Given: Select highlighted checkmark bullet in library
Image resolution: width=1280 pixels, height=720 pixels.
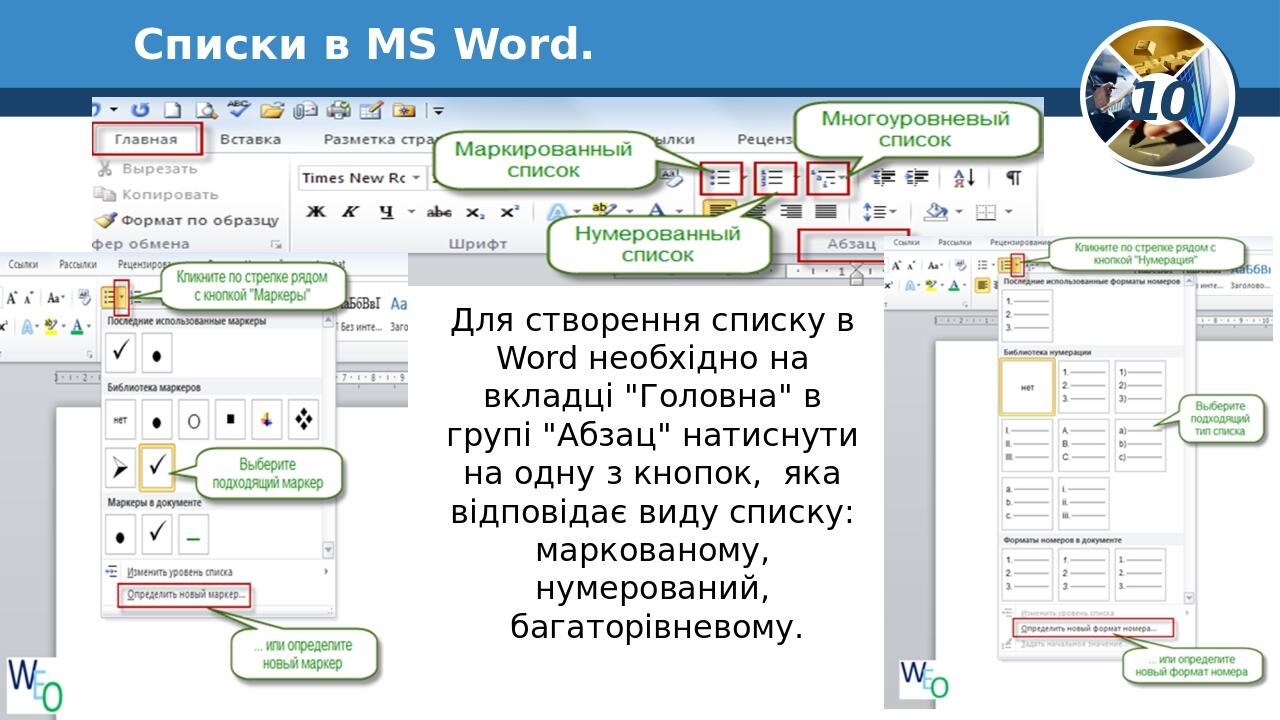Looking at the screenshot, I should coord(158,467).
